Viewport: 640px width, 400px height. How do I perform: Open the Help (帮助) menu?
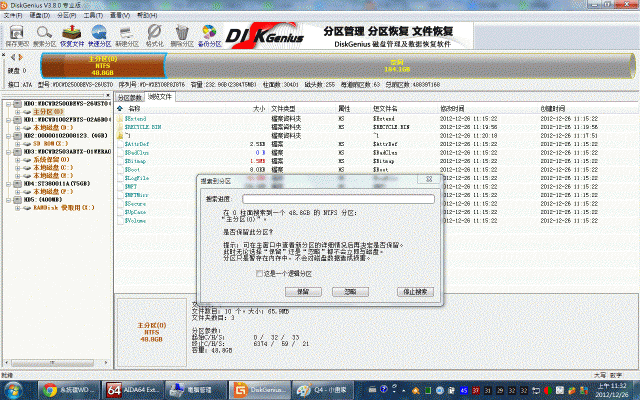click(x=147, y=15)
